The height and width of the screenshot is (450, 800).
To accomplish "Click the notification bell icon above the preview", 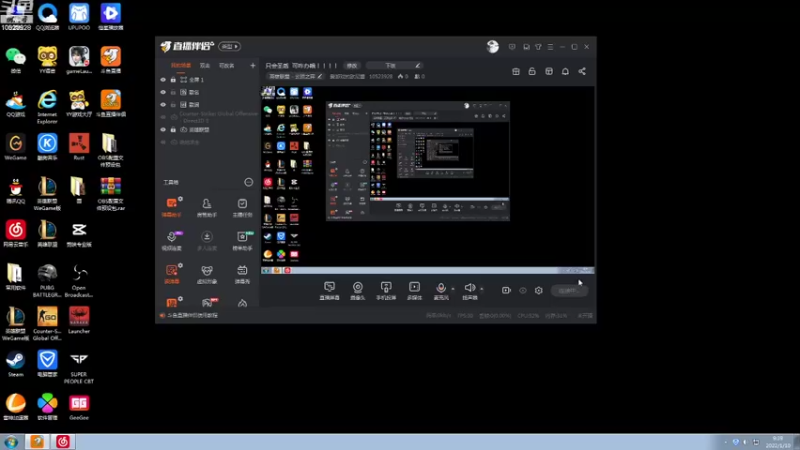I will pos(565,71).
